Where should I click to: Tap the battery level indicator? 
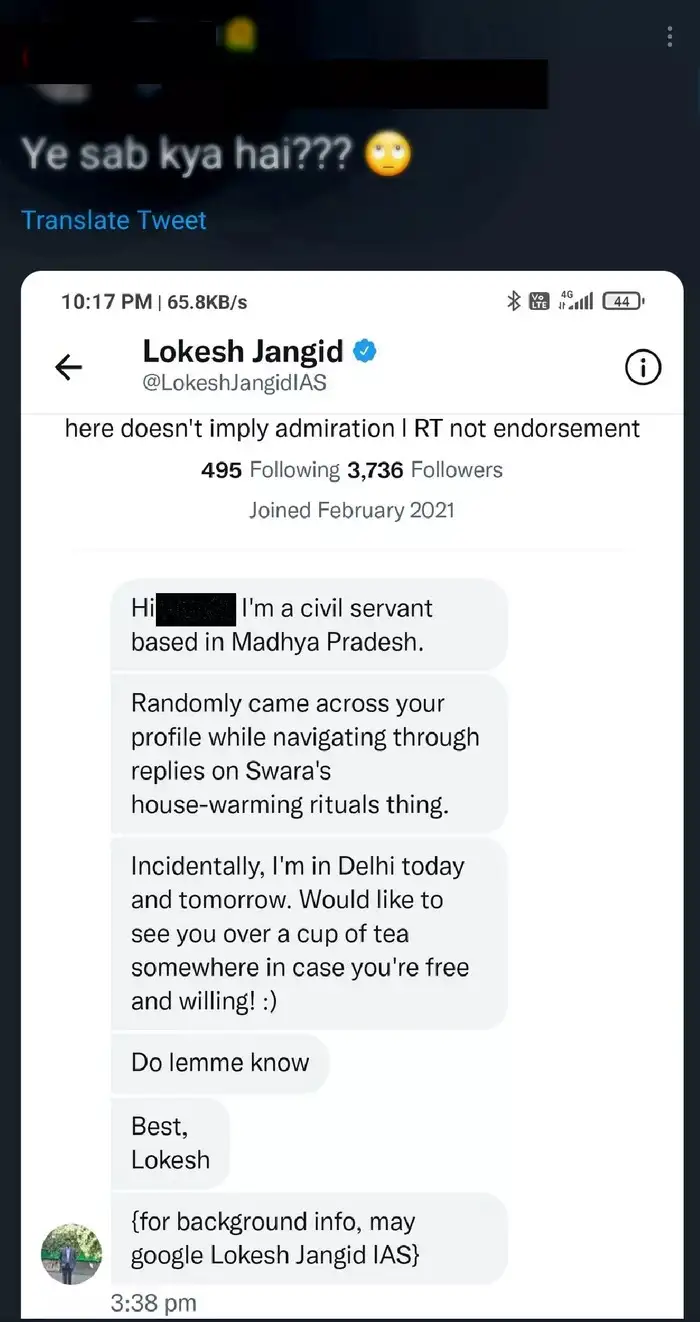tap(626, 300)
